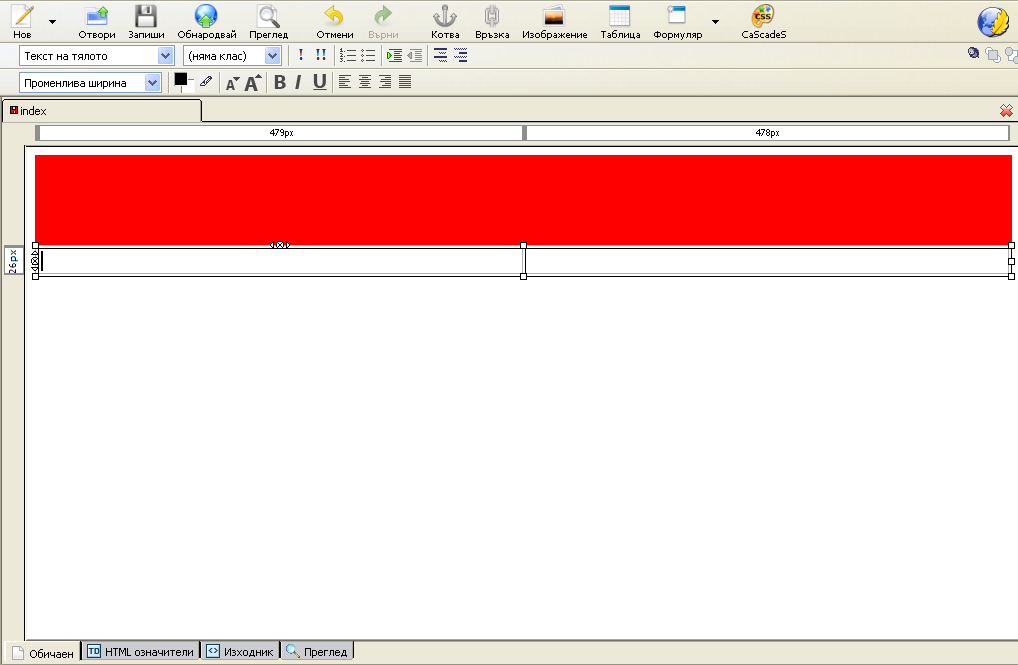Open the Променлива ширина font dropdown
The width and height of the screenshot is (1018, 665).
point(90,83)
